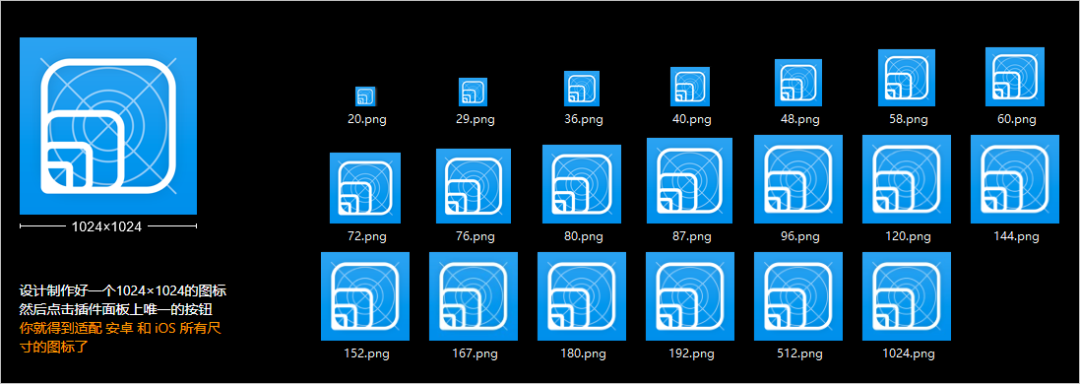Screen dimensions: 1080x384
Task: Click the large 1024×1024 source icon
Action: coord(108,126)
